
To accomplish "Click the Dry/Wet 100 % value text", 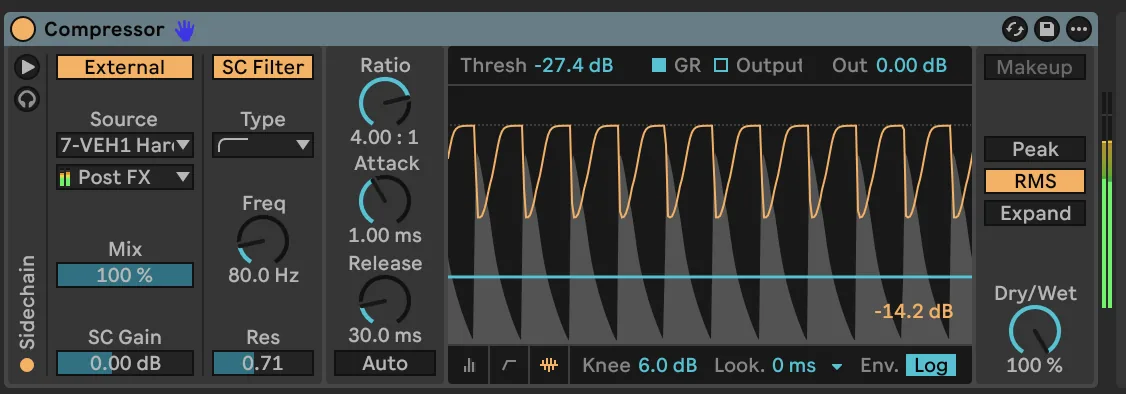I will pos(1035,365).
